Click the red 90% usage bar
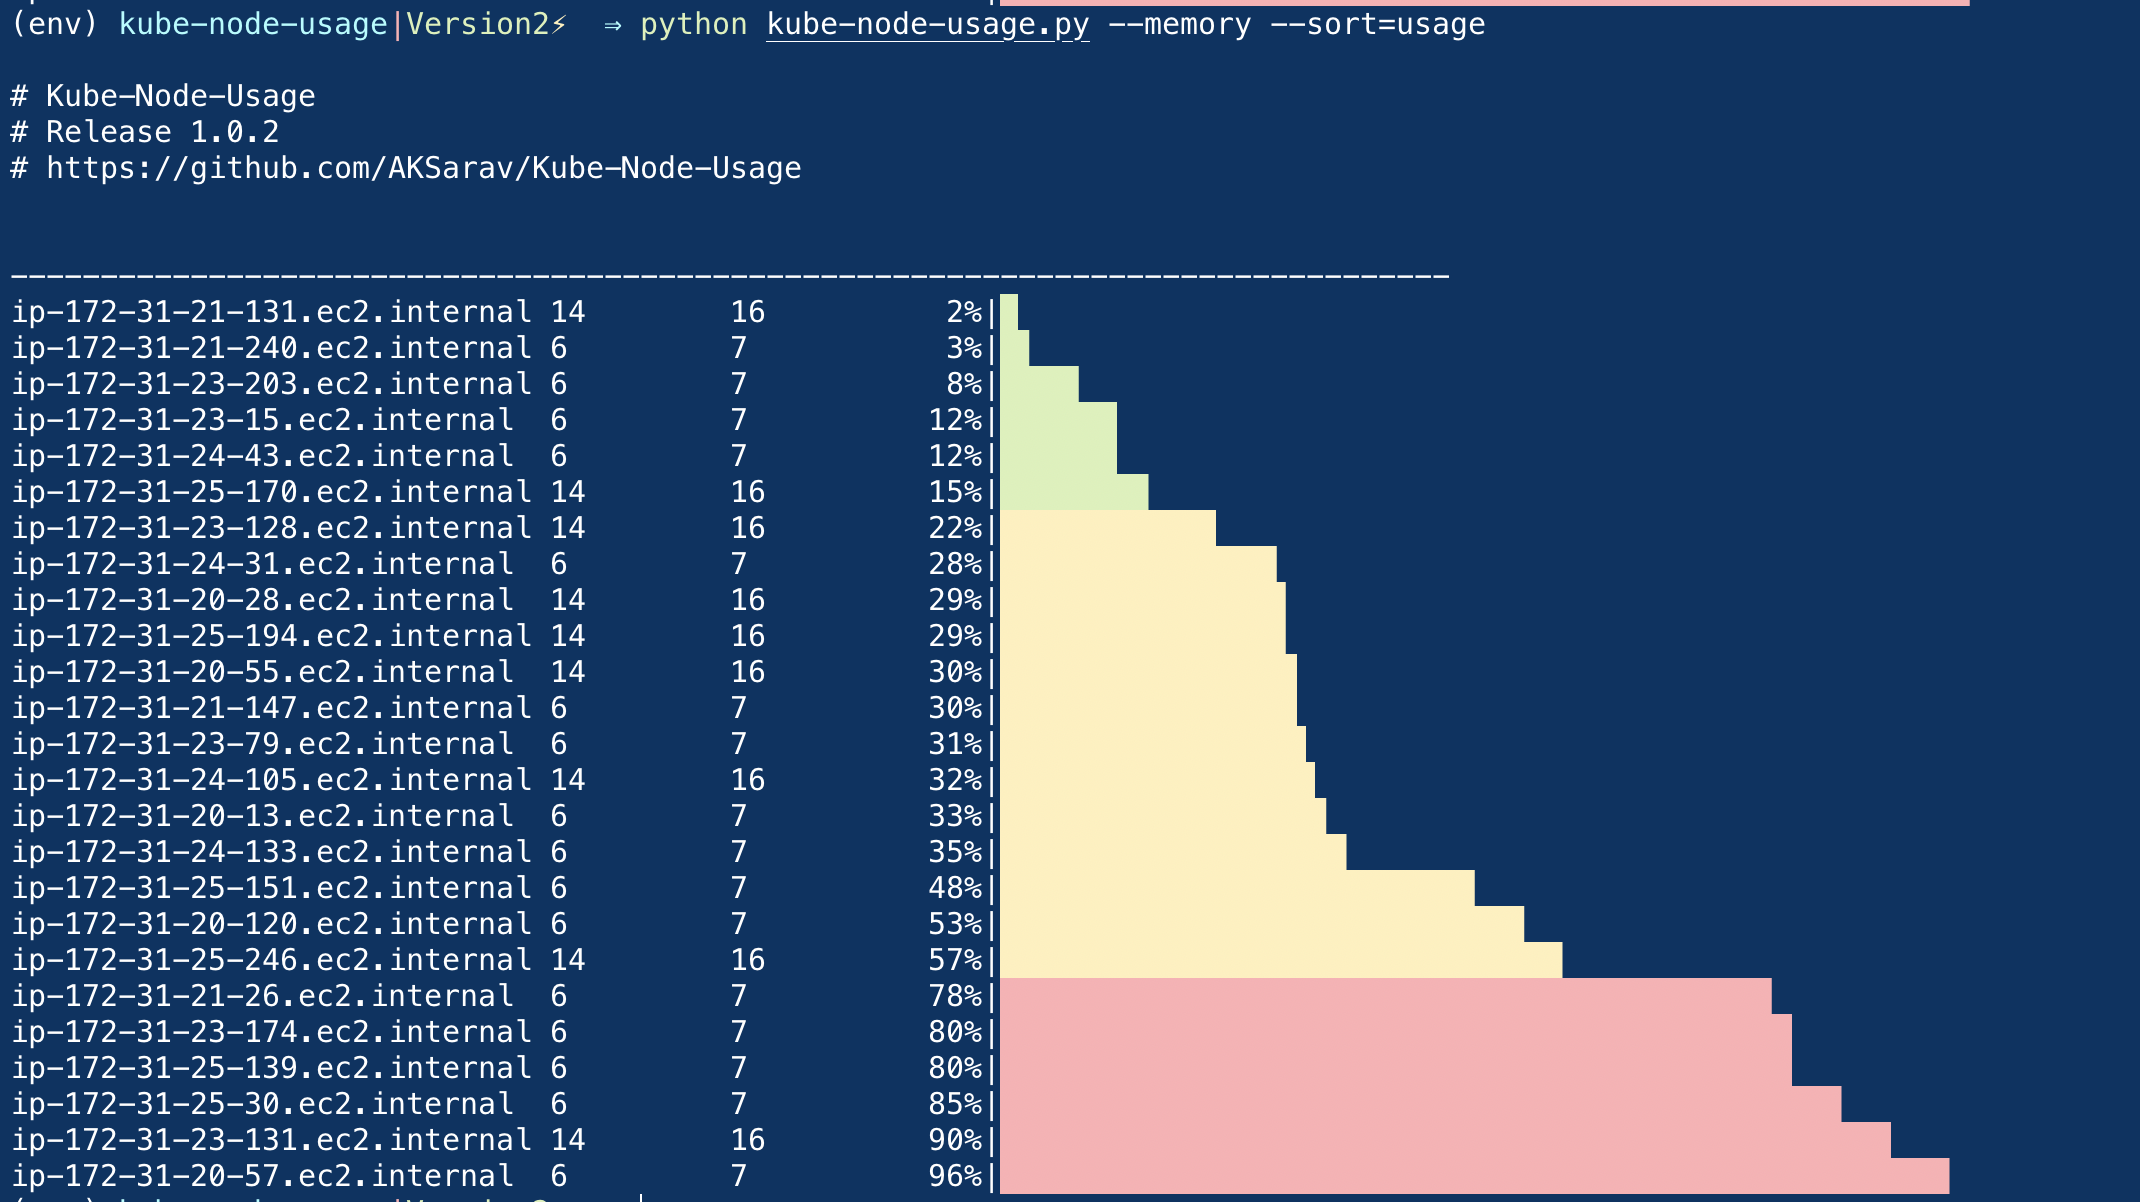Image resolution: width=2140 pixels, height=1202 pixels. coord(1444,1140)
